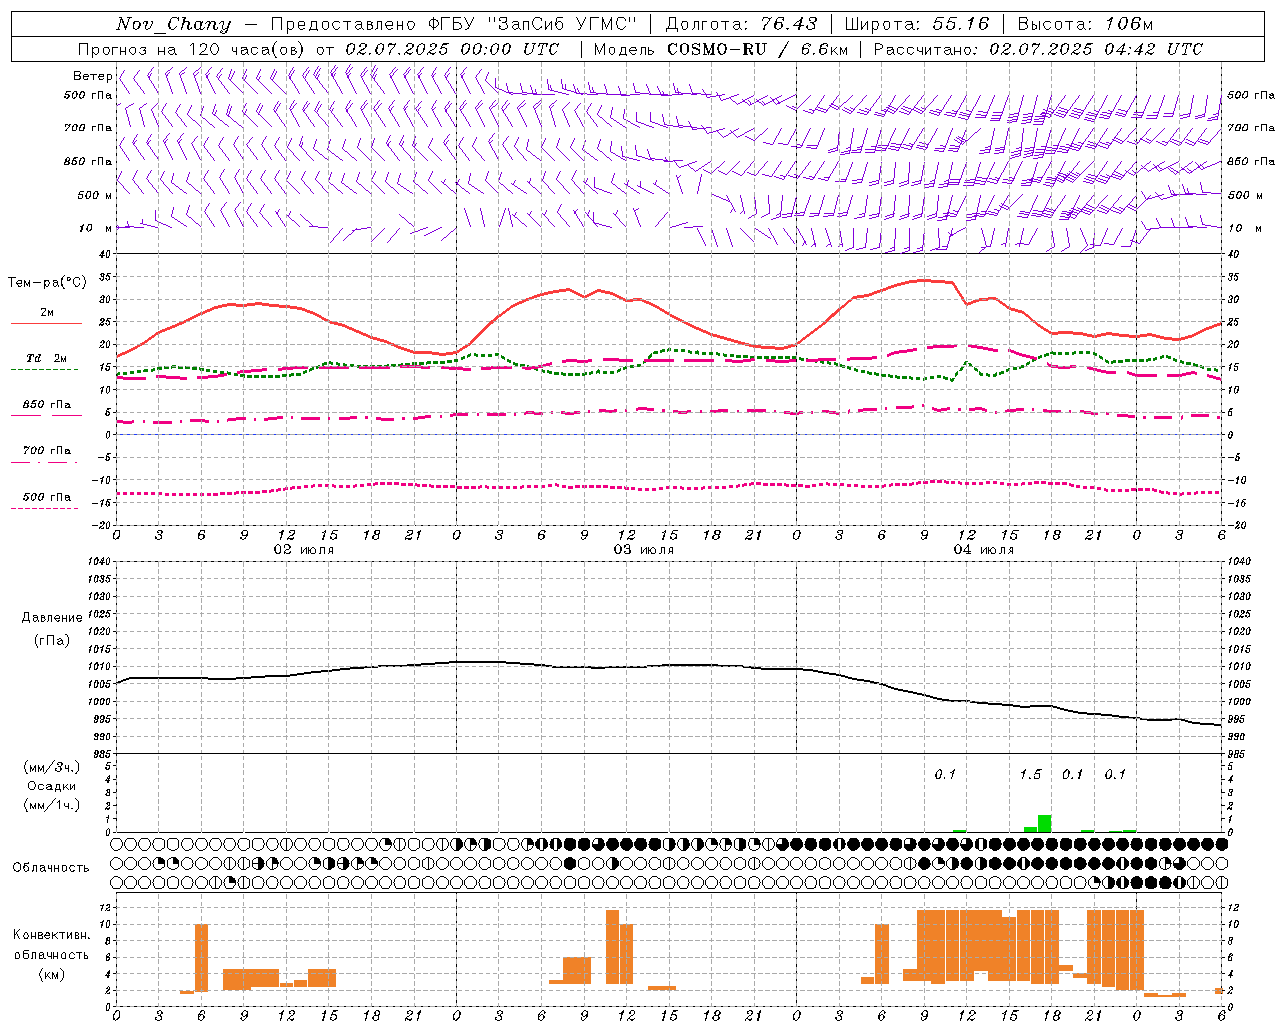1280x1024 pixels.
Task: Select the 10 м wind level label on right
Action: [x=1244, y=228]
